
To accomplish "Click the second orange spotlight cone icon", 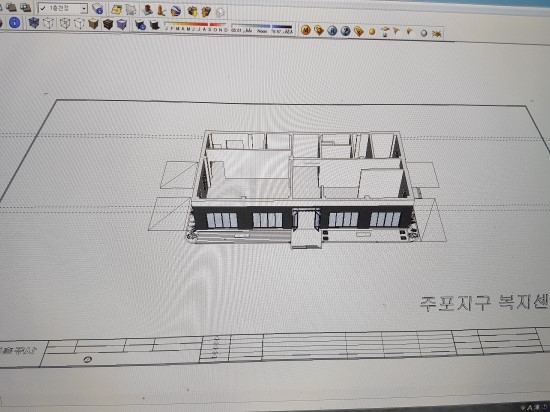I will [409, 32].
